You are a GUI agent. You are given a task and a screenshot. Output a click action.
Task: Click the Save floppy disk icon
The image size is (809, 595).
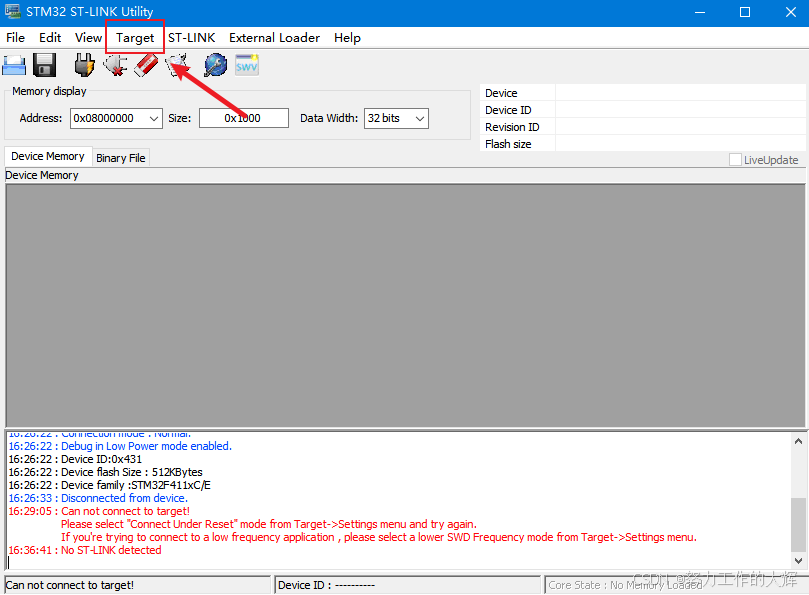pos(44,65)
